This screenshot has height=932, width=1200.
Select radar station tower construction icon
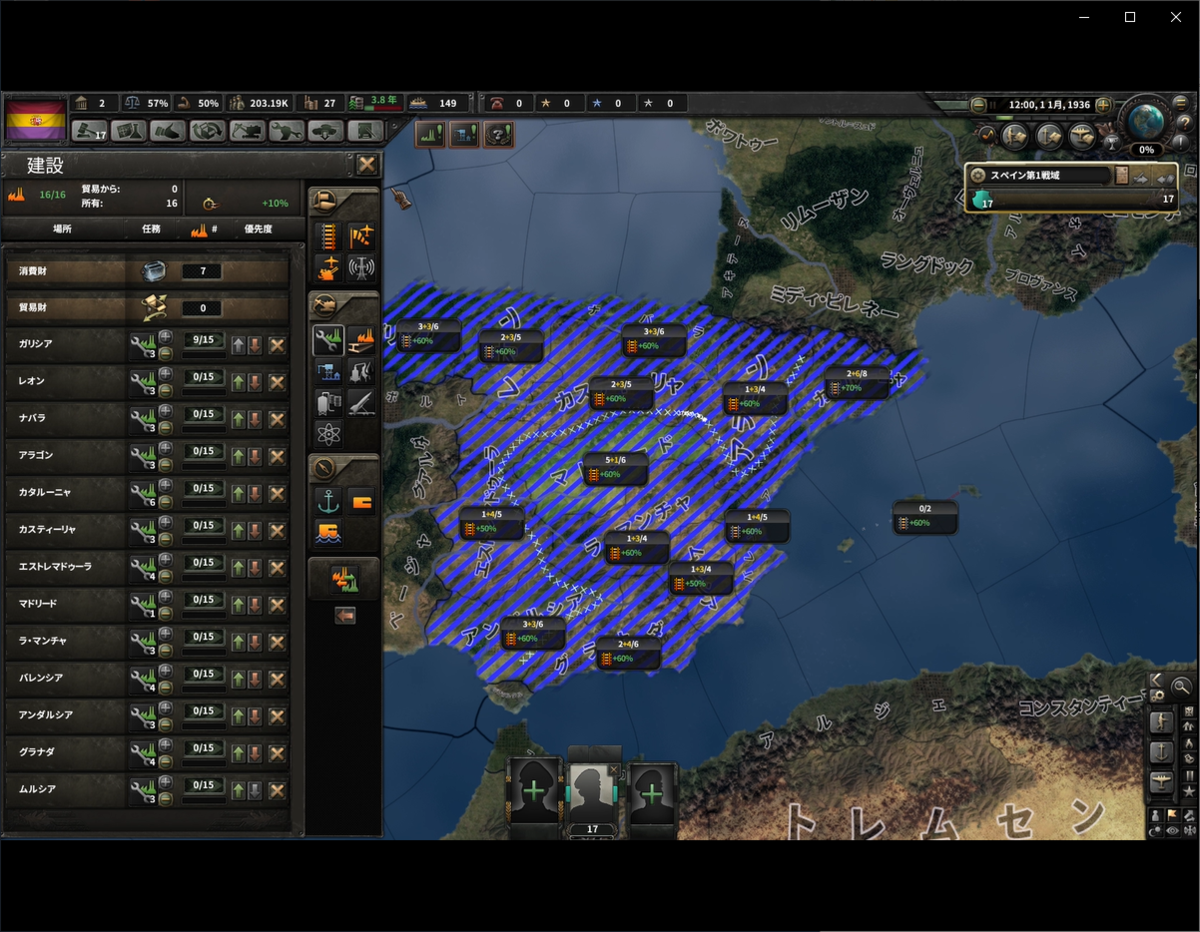pos(361,269)
